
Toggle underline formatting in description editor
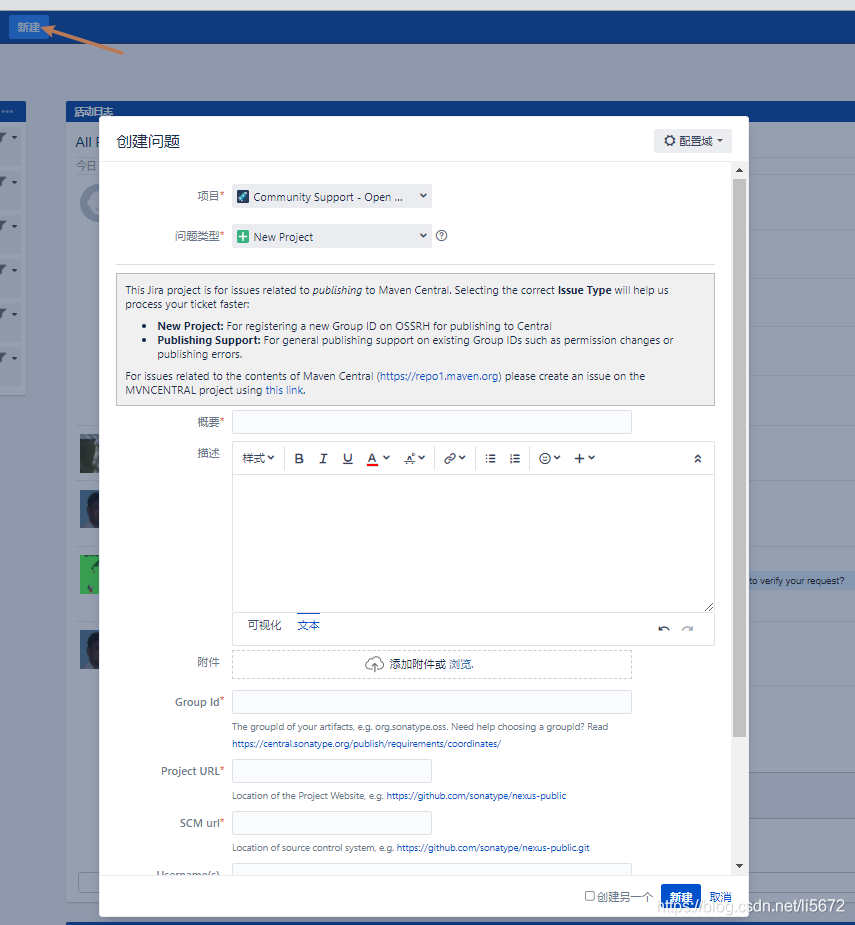[348, 458]
